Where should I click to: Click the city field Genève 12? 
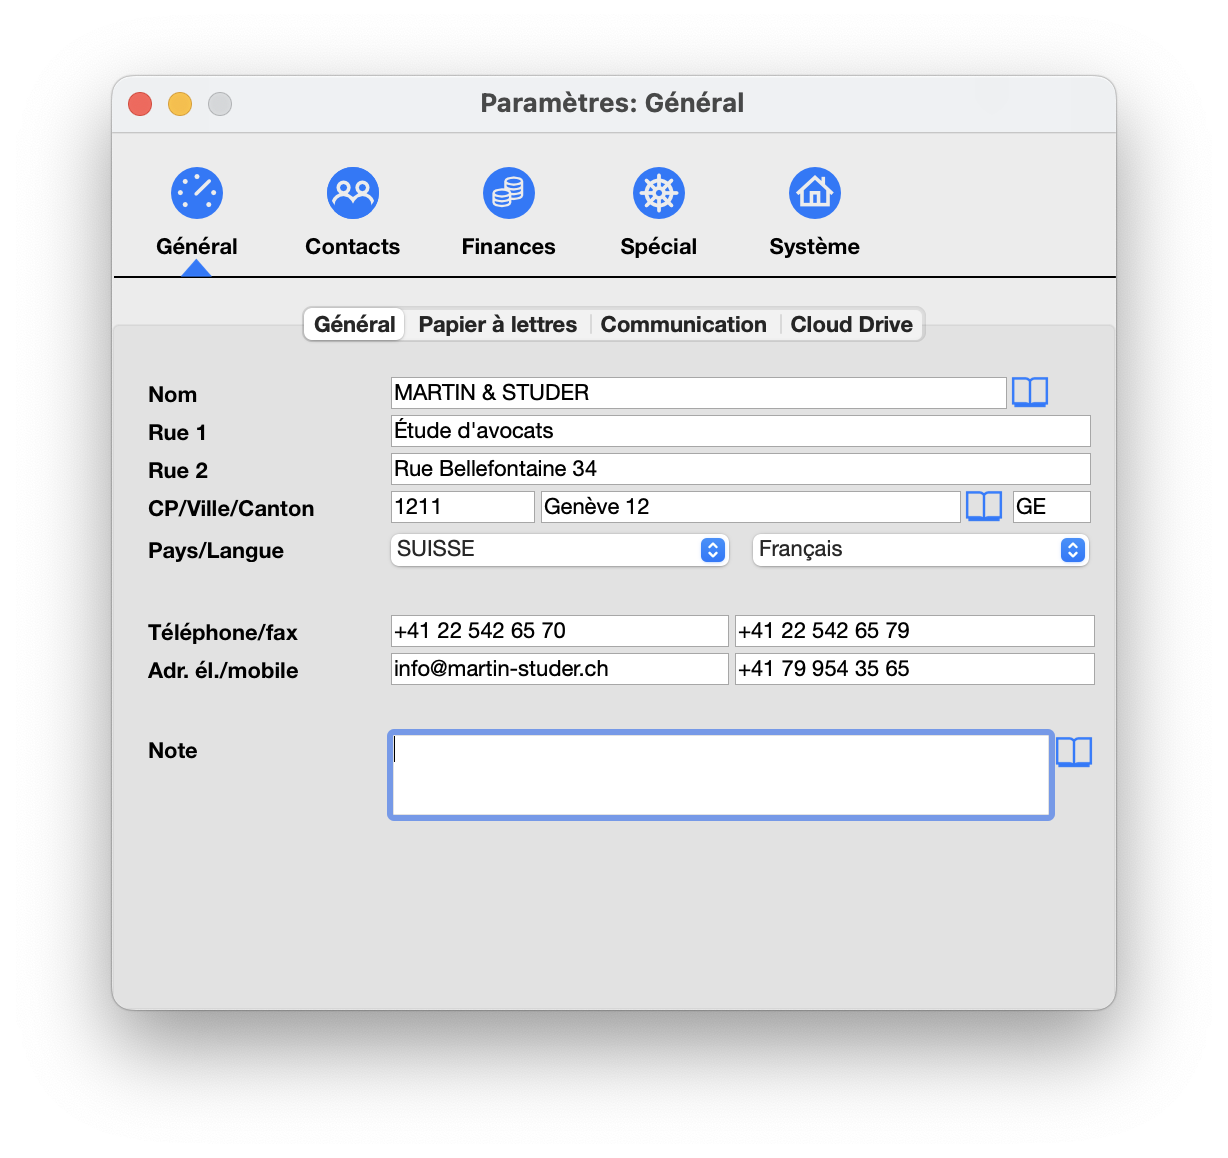(x=750, y=507)
